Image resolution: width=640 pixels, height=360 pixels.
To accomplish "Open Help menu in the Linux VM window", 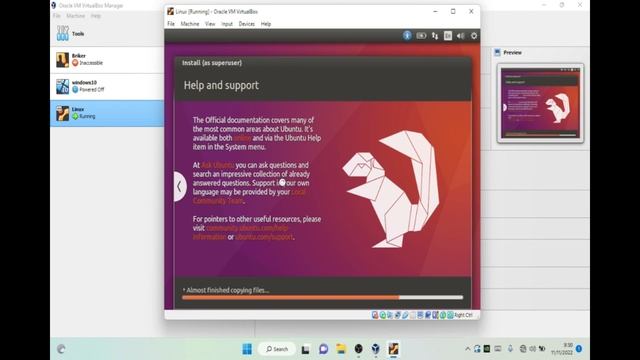I will (x=266, y=24).
